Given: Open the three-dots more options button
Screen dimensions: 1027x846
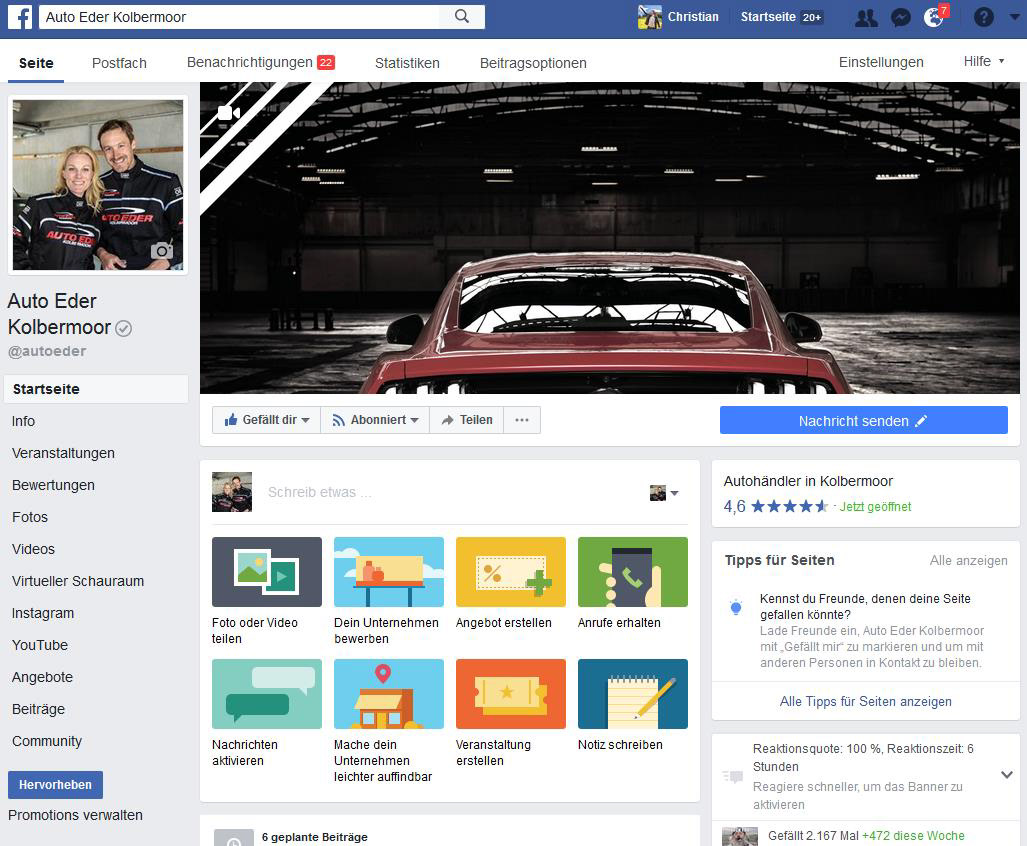Looking at the screenshot, I should (x=522, y=420).
